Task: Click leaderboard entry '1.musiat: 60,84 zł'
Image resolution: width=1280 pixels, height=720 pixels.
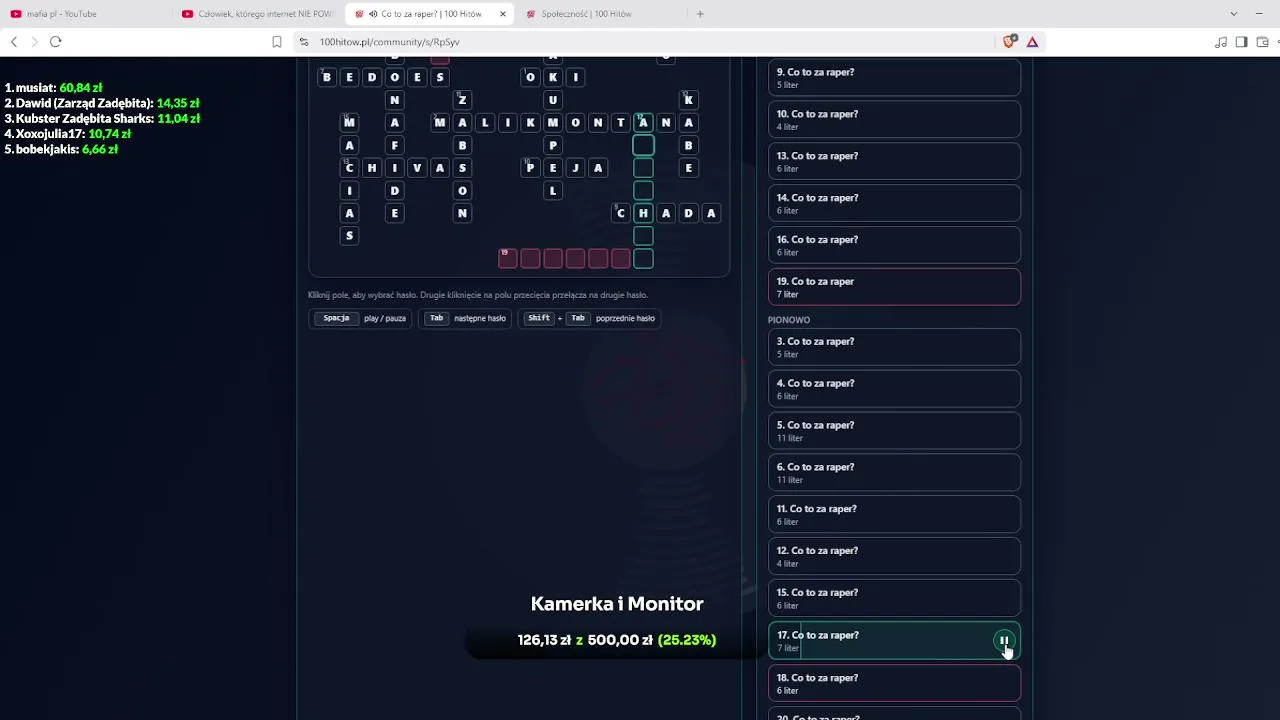Action: [x=53, y=88]
